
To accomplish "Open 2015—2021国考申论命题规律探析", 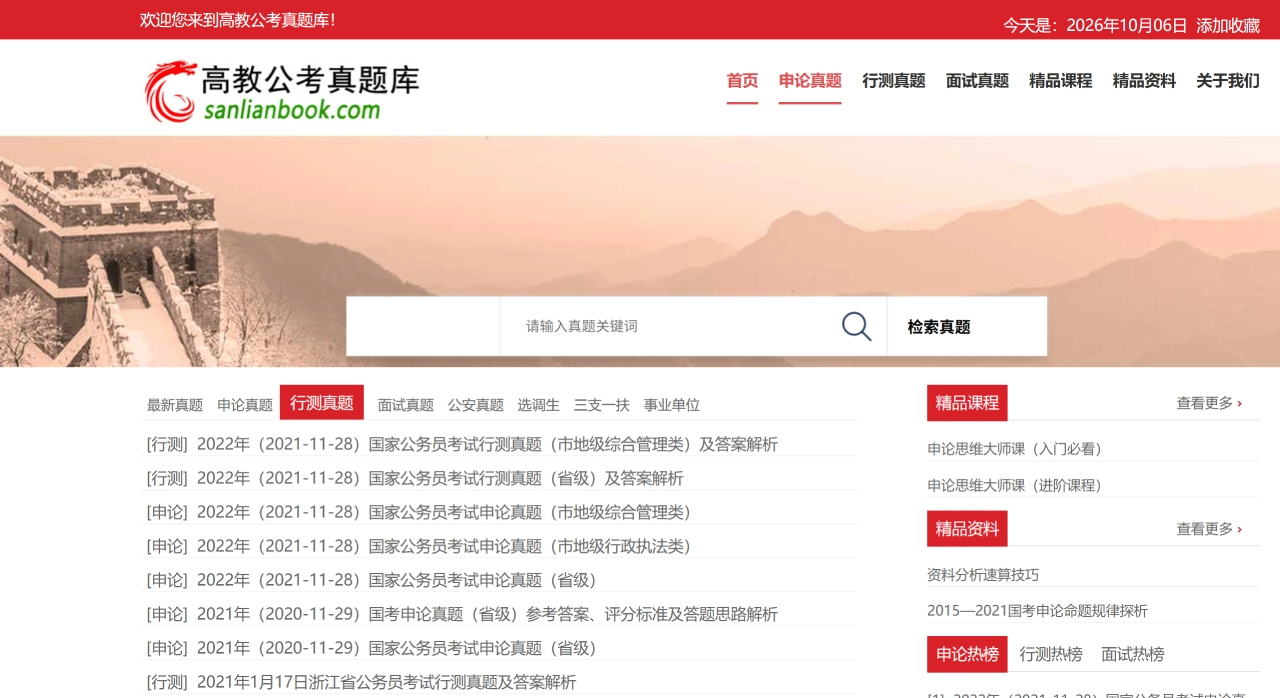I will tap(1037, 611).
